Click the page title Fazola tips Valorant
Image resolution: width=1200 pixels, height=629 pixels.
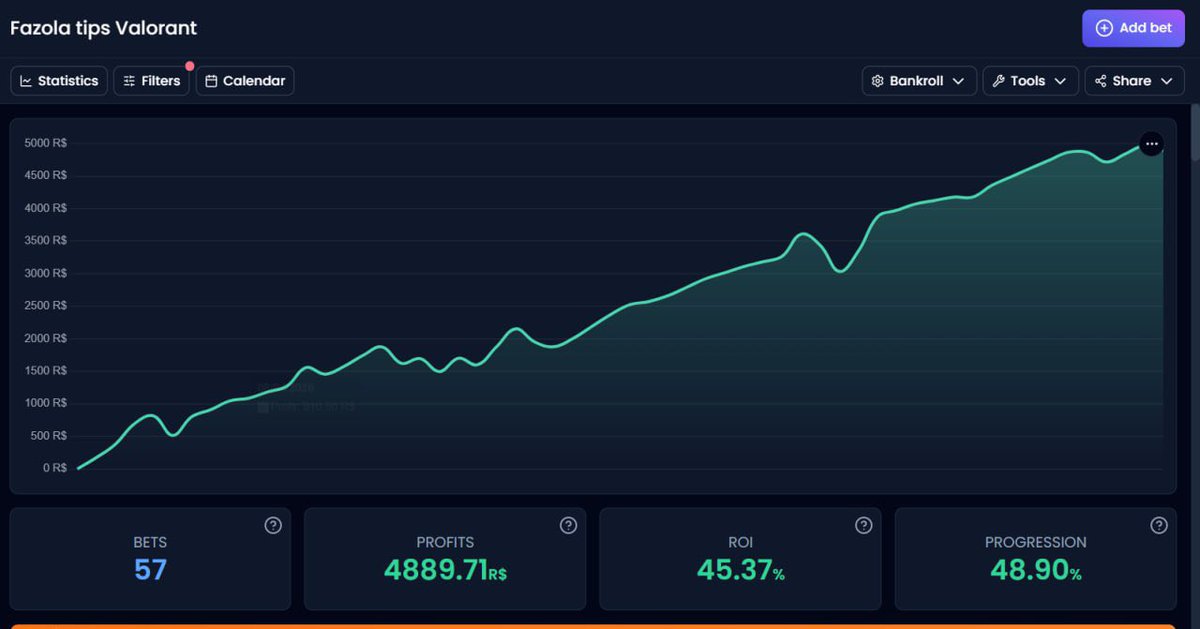pyautogui.click(x=104, y=28)
